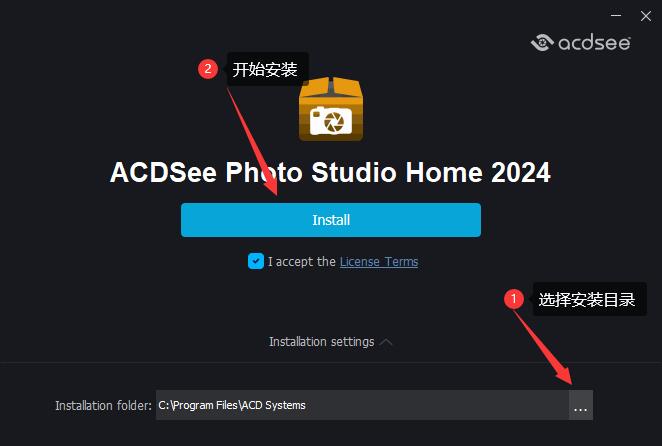Click the red number 2 badge
662x446 pixels.
click(208, 68)
